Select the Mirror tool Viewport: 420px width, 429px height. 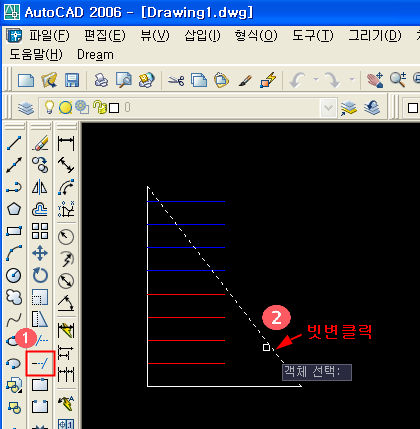coord(40,187)
